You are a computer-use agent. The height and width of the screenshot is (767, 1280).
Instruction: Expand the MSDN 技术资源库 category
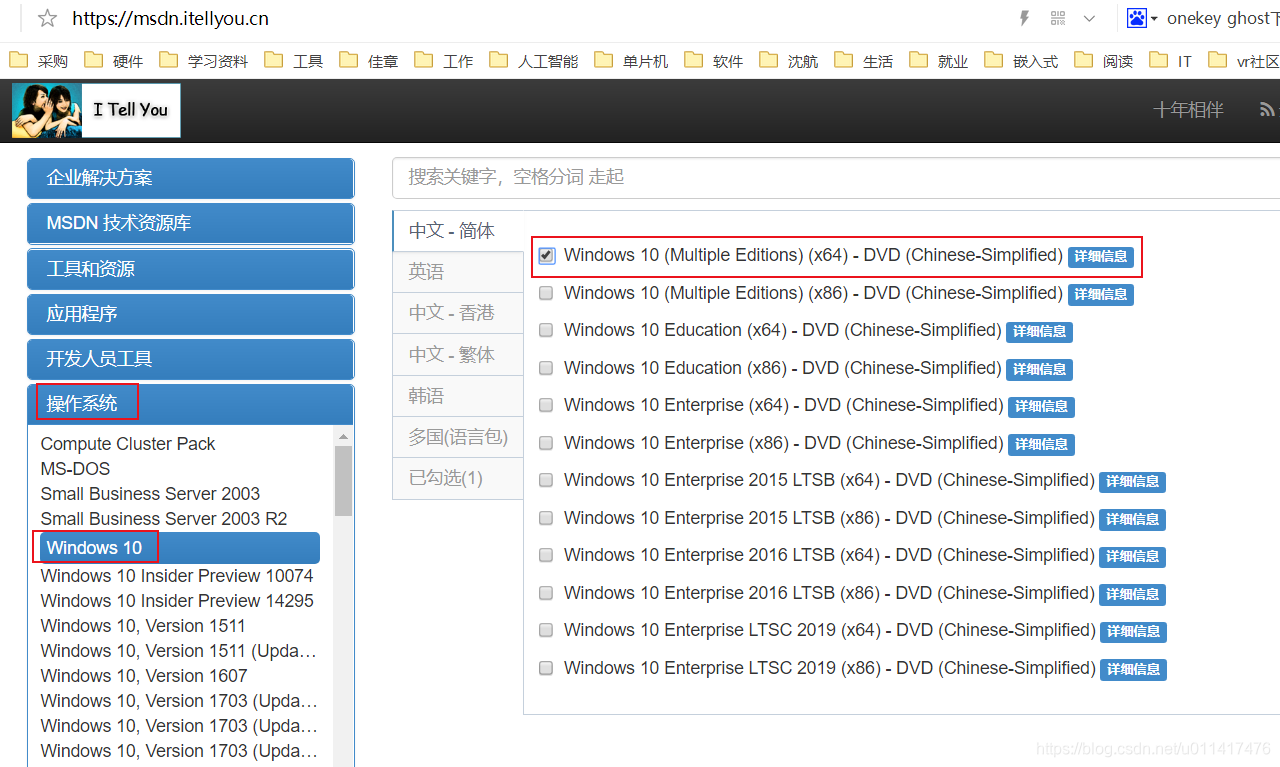tap(191, 223)
